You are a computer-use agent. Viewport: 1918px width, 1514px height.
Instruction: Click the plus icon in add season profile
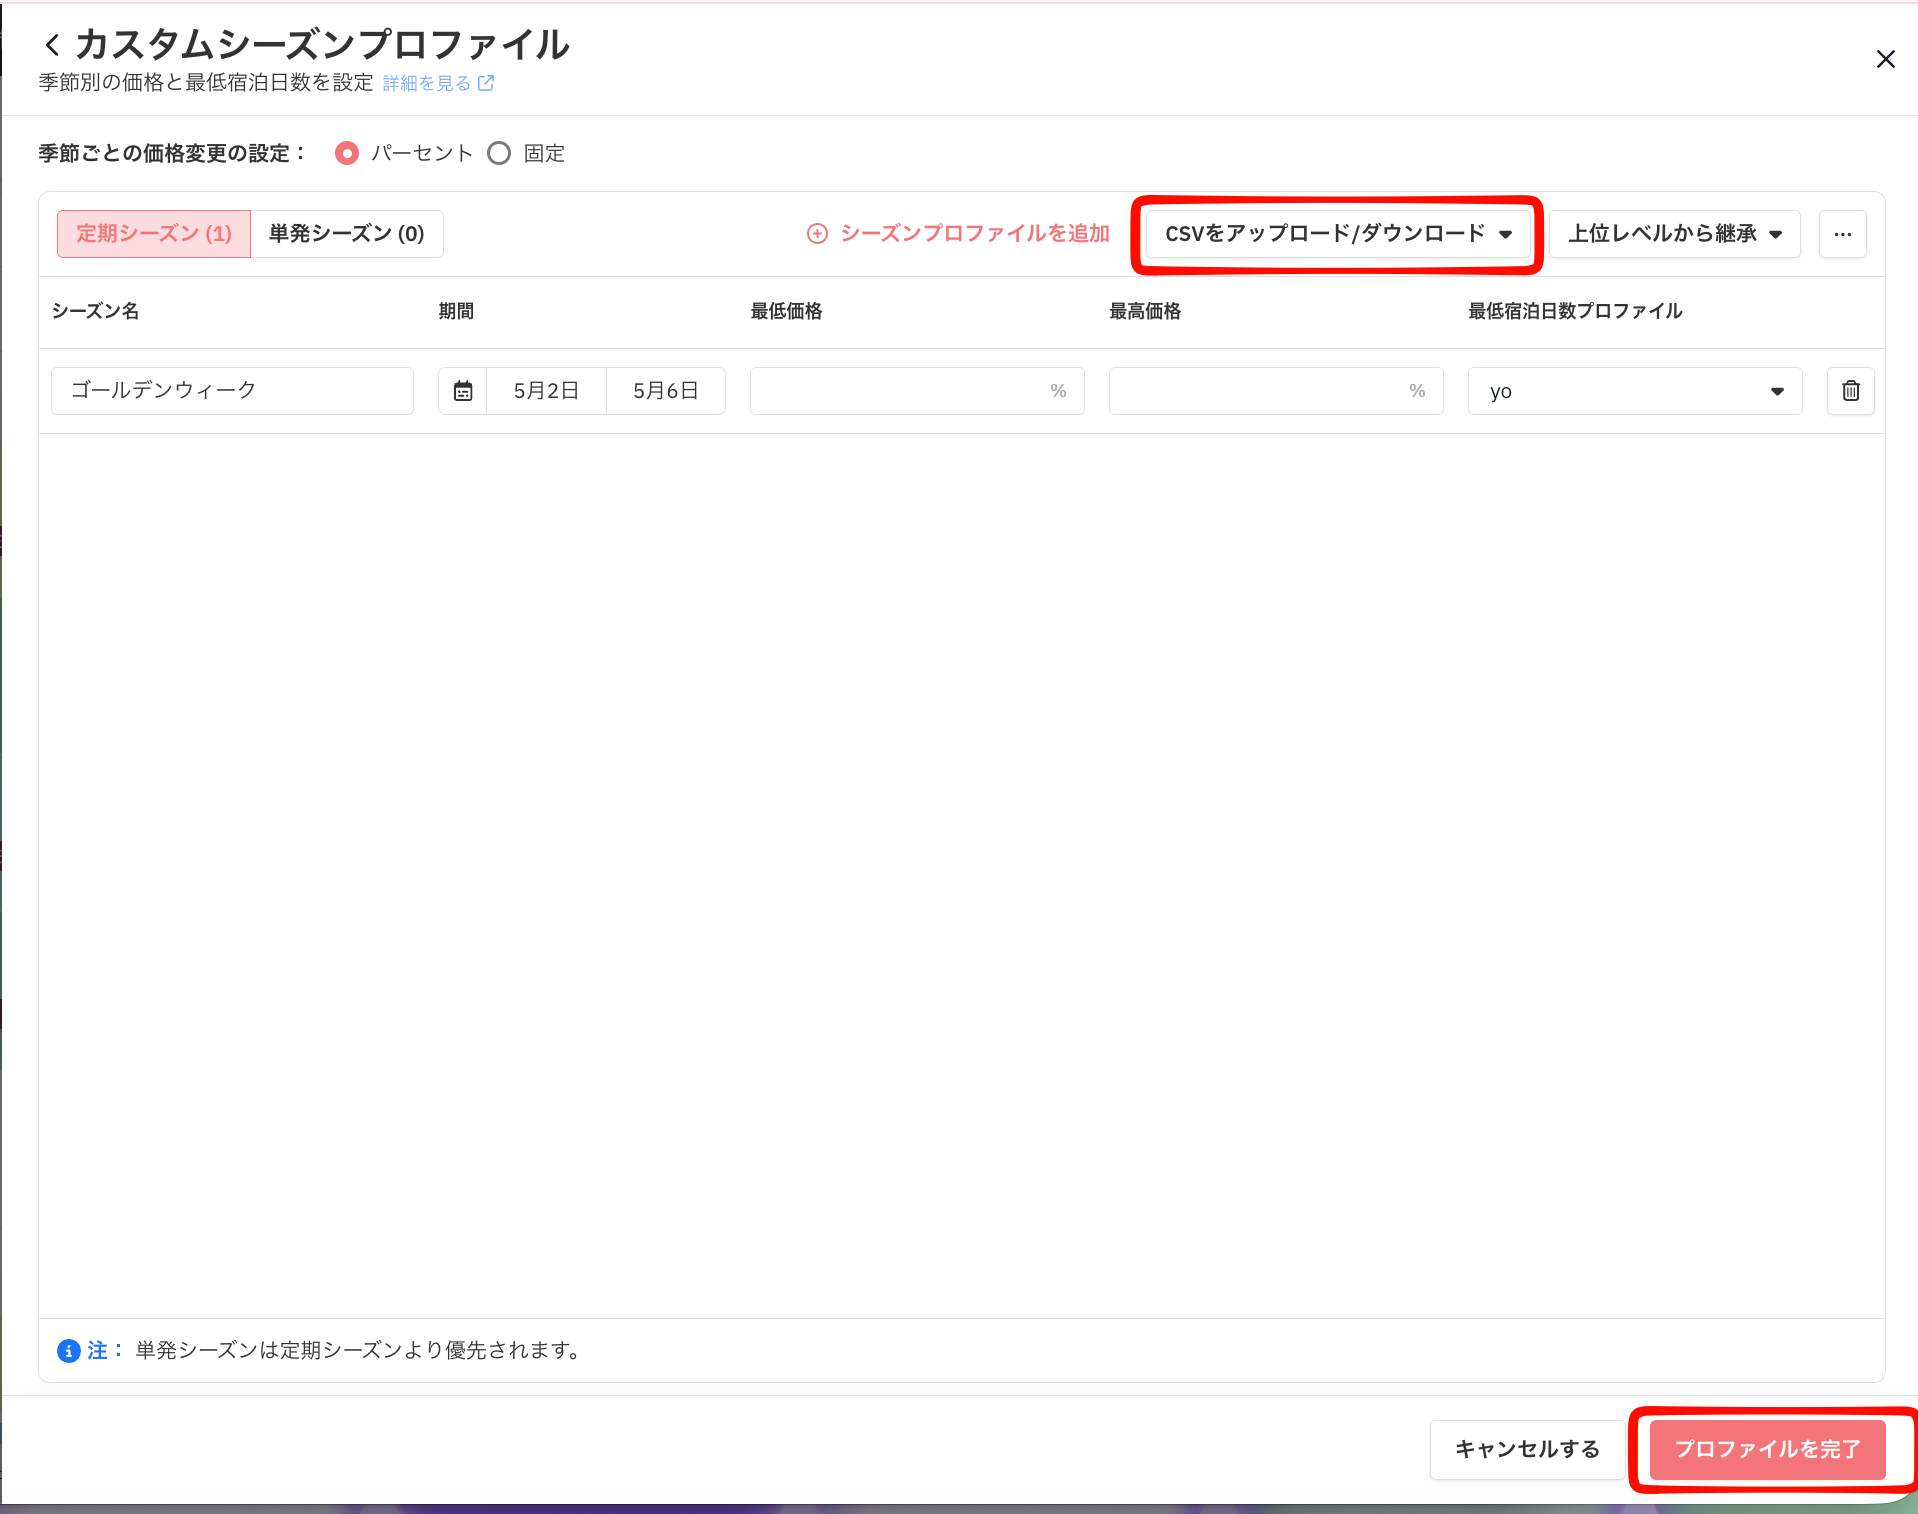point(817,234)
